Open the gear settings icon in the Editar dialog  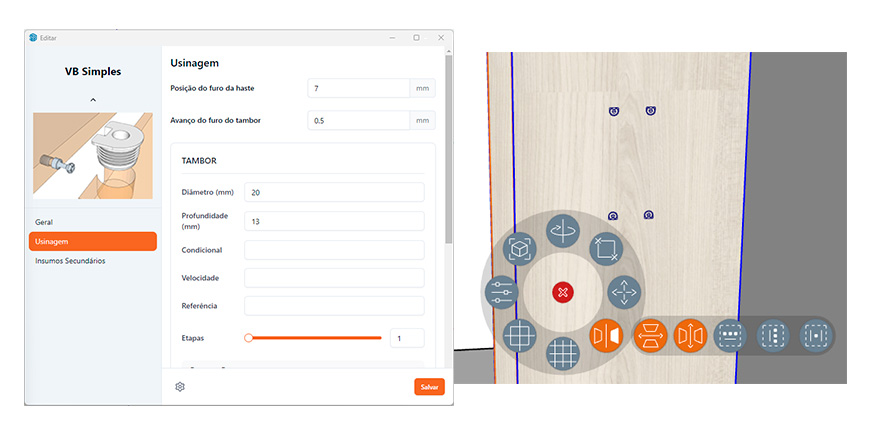180,387
